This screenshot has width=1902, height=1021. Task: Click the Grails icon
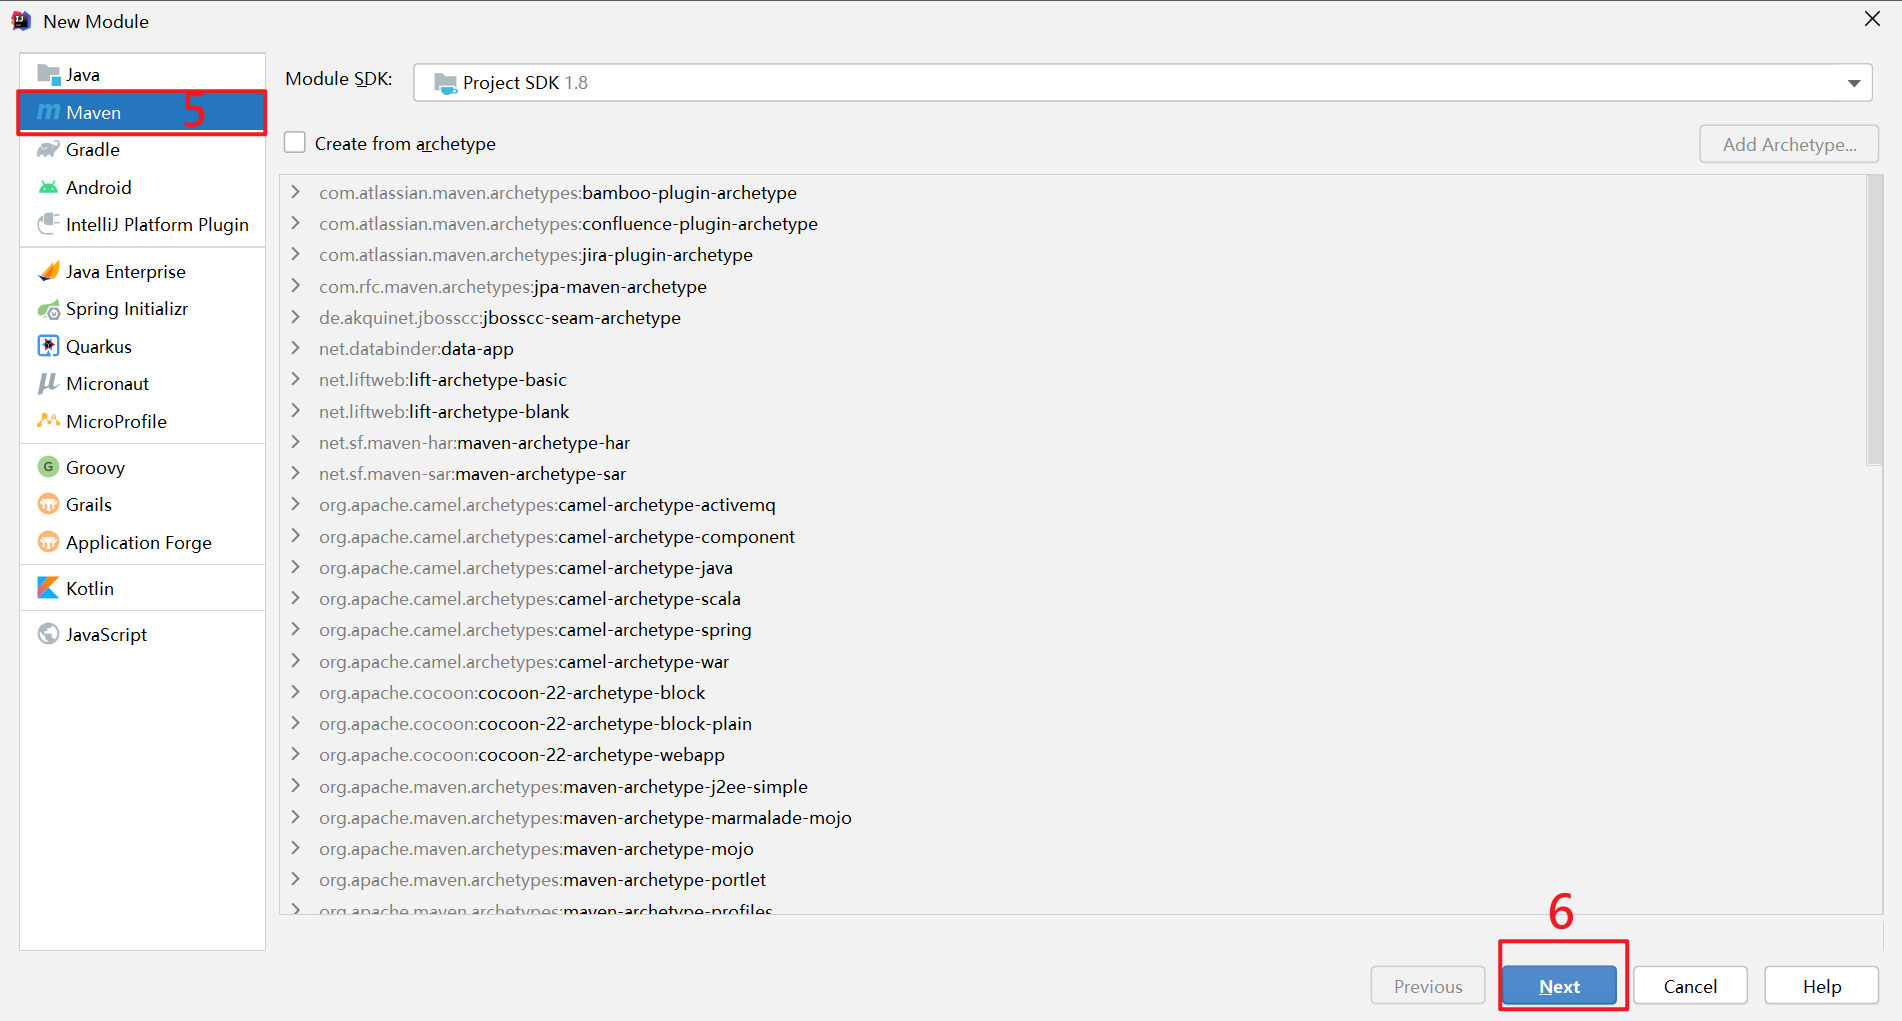[48, 504]
